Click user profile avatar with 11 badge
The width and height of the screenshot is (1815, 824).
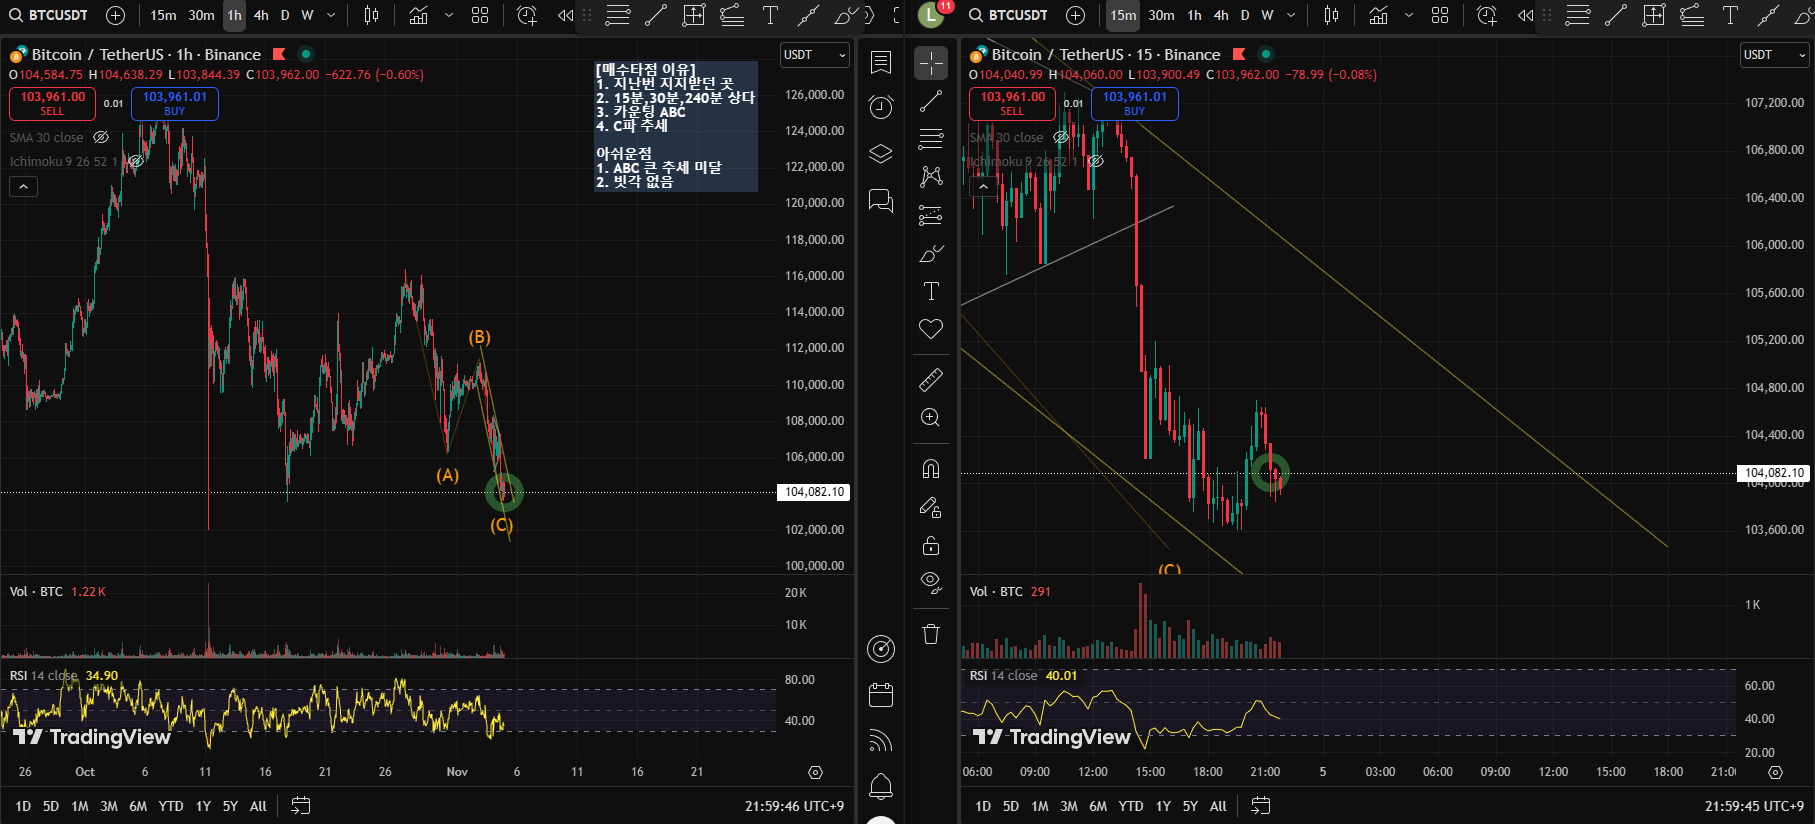tap(931, 15)
